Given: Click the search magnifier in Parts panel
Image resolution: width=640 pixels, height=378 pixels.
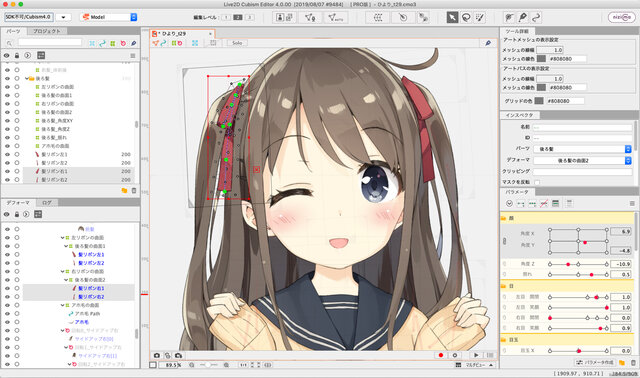Looking at the screenshot, I should [9, 43].
